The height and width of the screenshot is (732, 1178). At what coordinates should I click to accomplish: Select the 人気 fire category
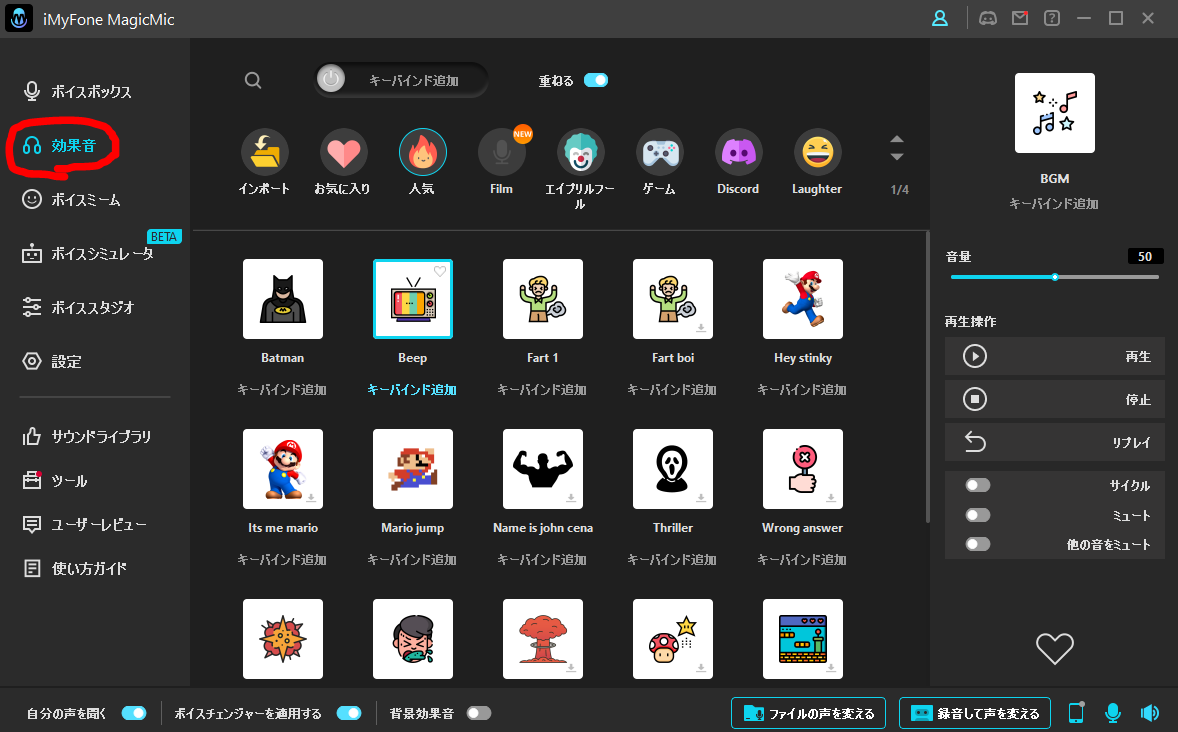422,153
